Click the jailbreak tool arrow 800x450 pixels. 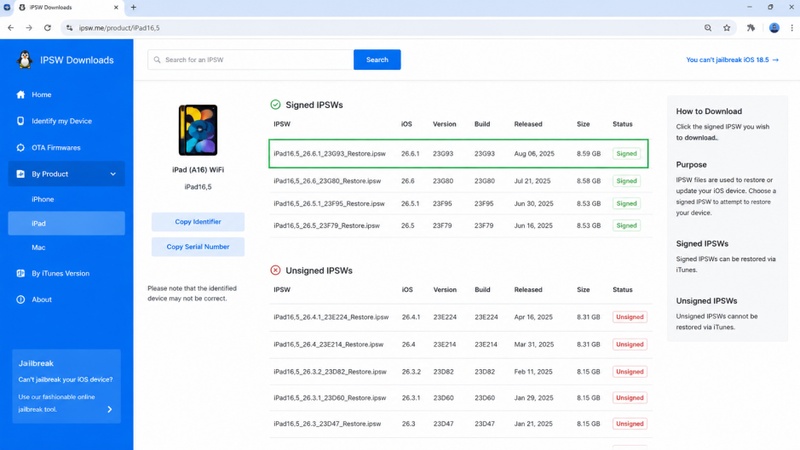tap(110, 409)
